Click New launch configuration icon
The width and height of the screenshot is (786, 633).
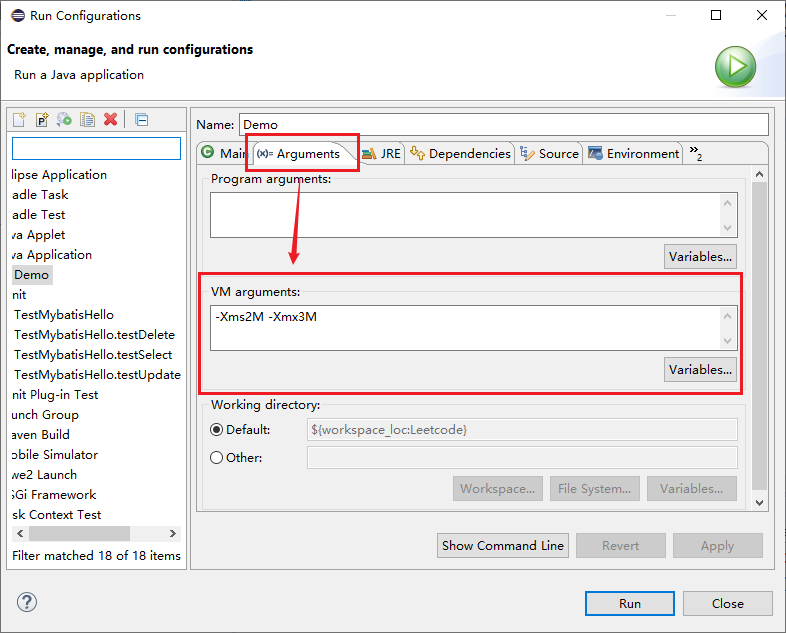coord(19,120)
